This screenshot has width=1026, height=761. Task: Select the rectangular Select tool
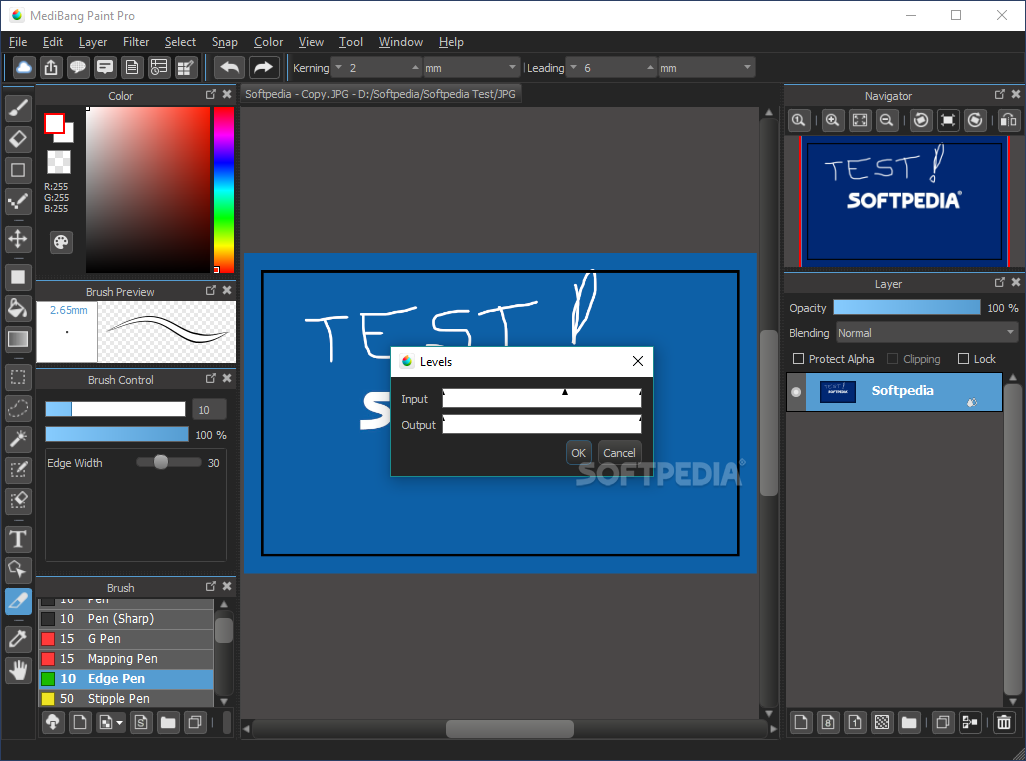click(18, 378)
